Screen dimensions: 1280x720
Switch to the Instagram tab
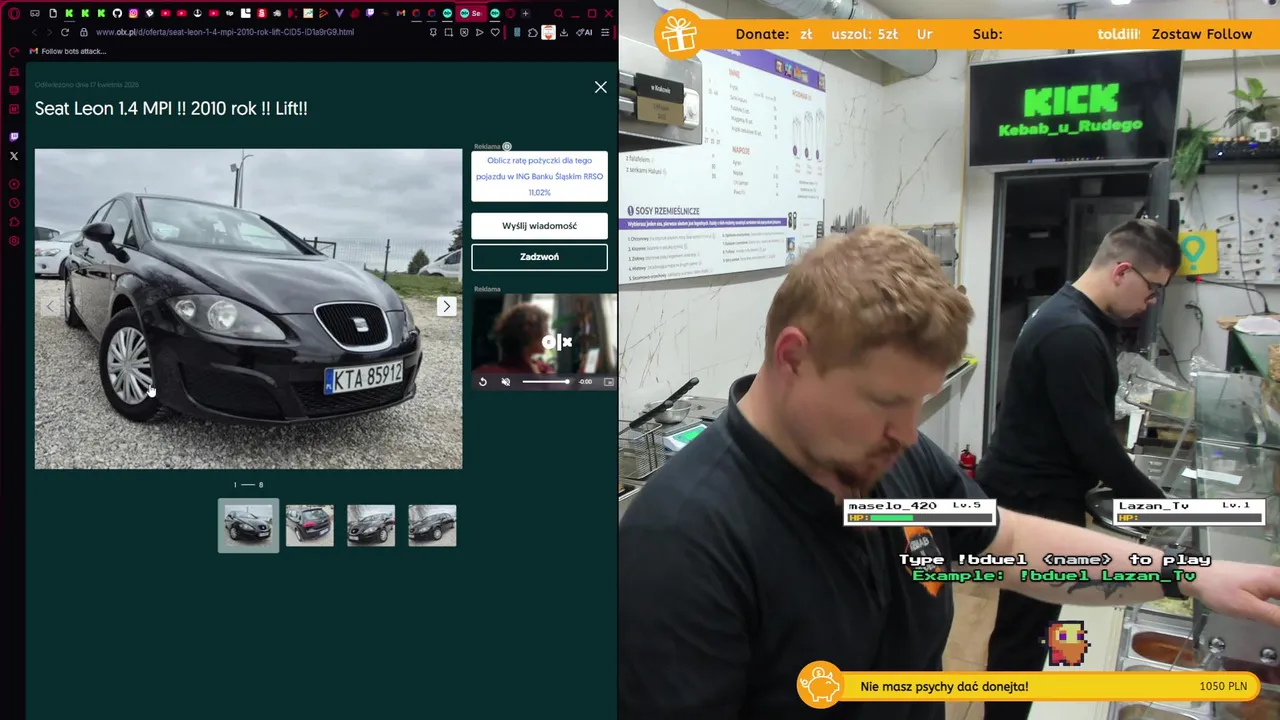pos(133,13)
